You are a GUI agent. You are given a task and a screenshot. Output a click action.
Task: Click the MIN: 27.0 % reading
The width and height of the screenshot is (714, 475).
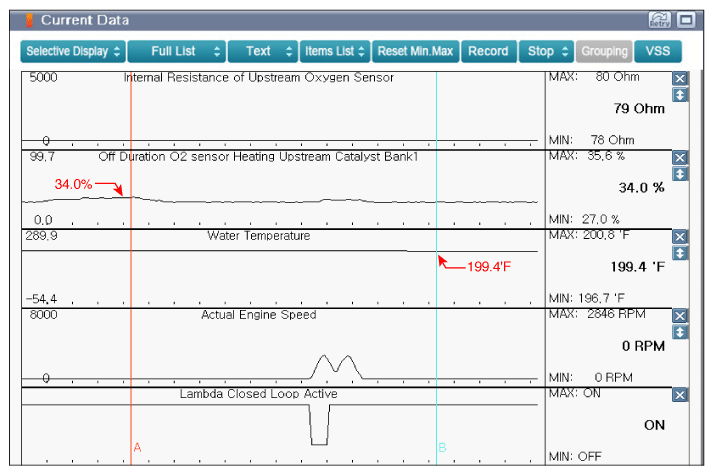(584, 219)
